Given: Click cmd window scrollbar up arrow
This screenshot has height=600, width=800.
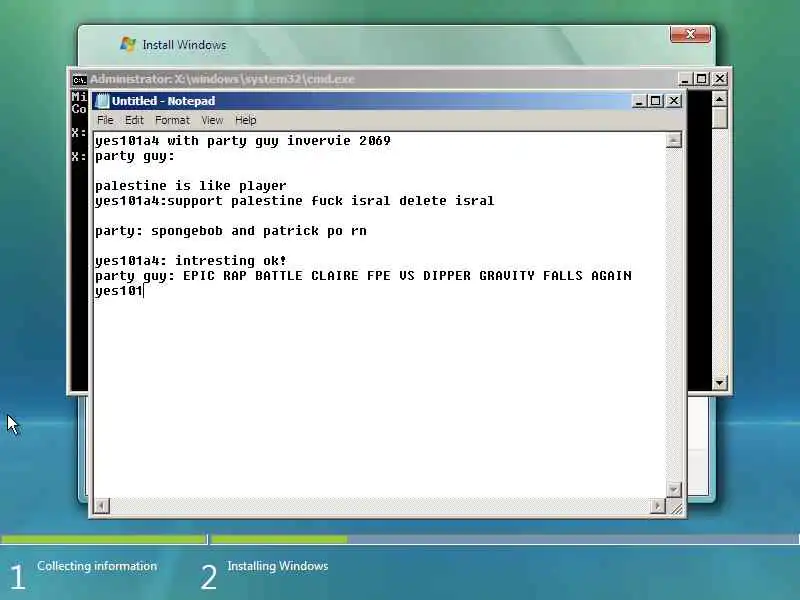Looking at the screenshot, I should pyautogui.click(x=719, y=98).
